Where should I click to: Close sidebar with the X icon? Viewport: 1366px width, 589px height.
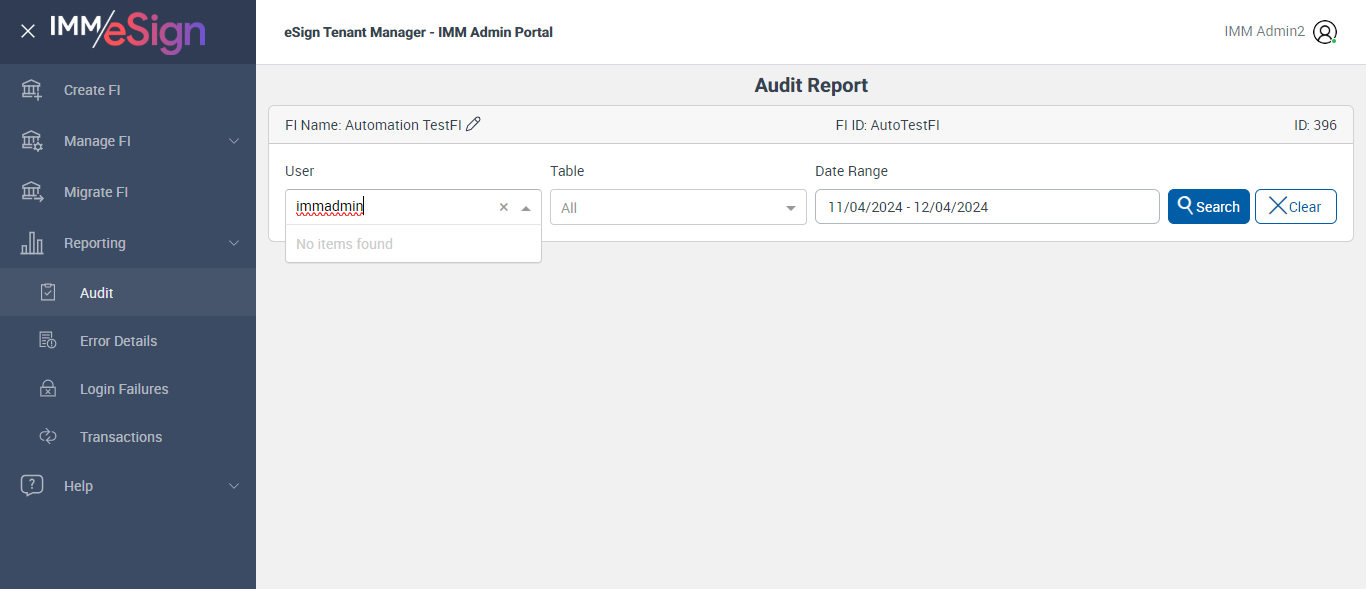(x=28, y=31)
